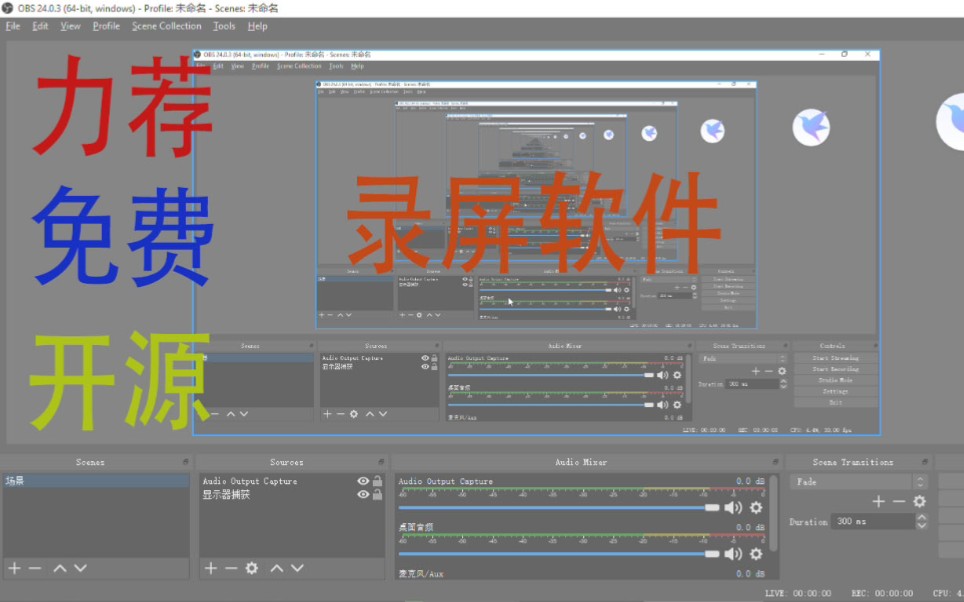Remove selected source with the minus icon
964x602 pixels.
tap(230, 567)
